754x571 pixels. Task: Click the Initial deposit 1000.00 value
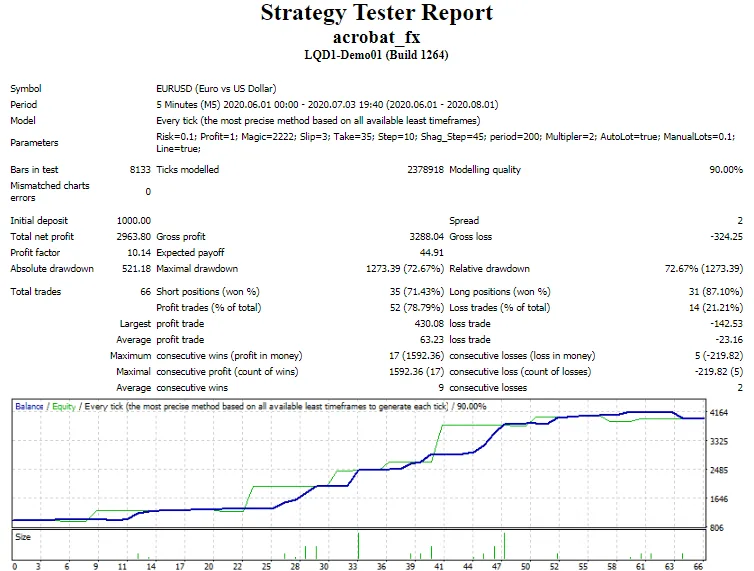click(134, 220)
